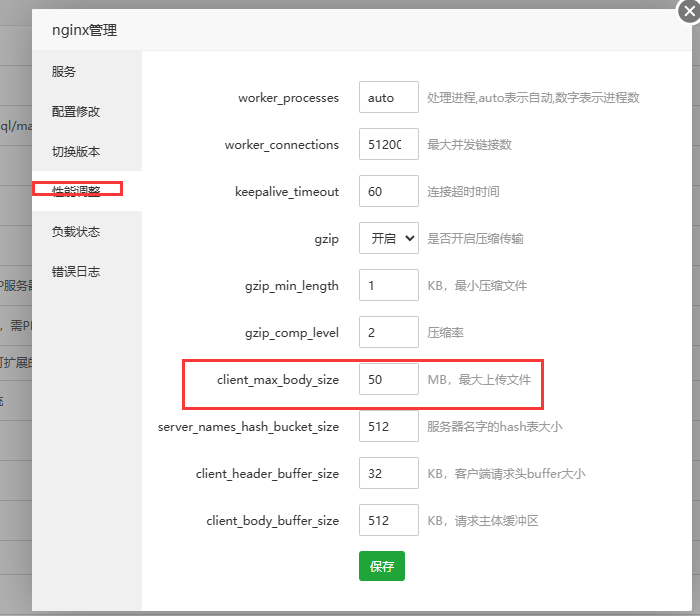Click the hint MB，最大上传文件
This screenshot has height=616, width=700.
click(x=479, y=380)
